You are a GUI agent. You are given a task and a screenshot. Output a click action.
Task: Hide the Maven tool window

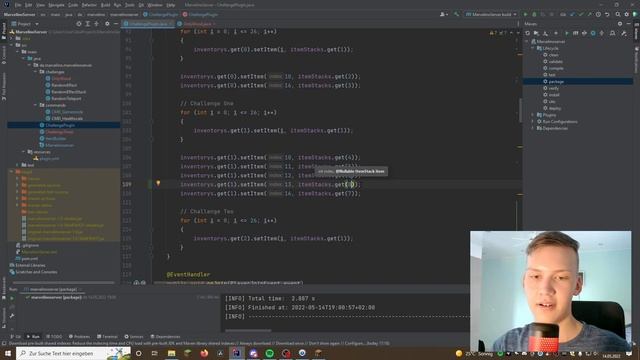[x=629, y=24]
